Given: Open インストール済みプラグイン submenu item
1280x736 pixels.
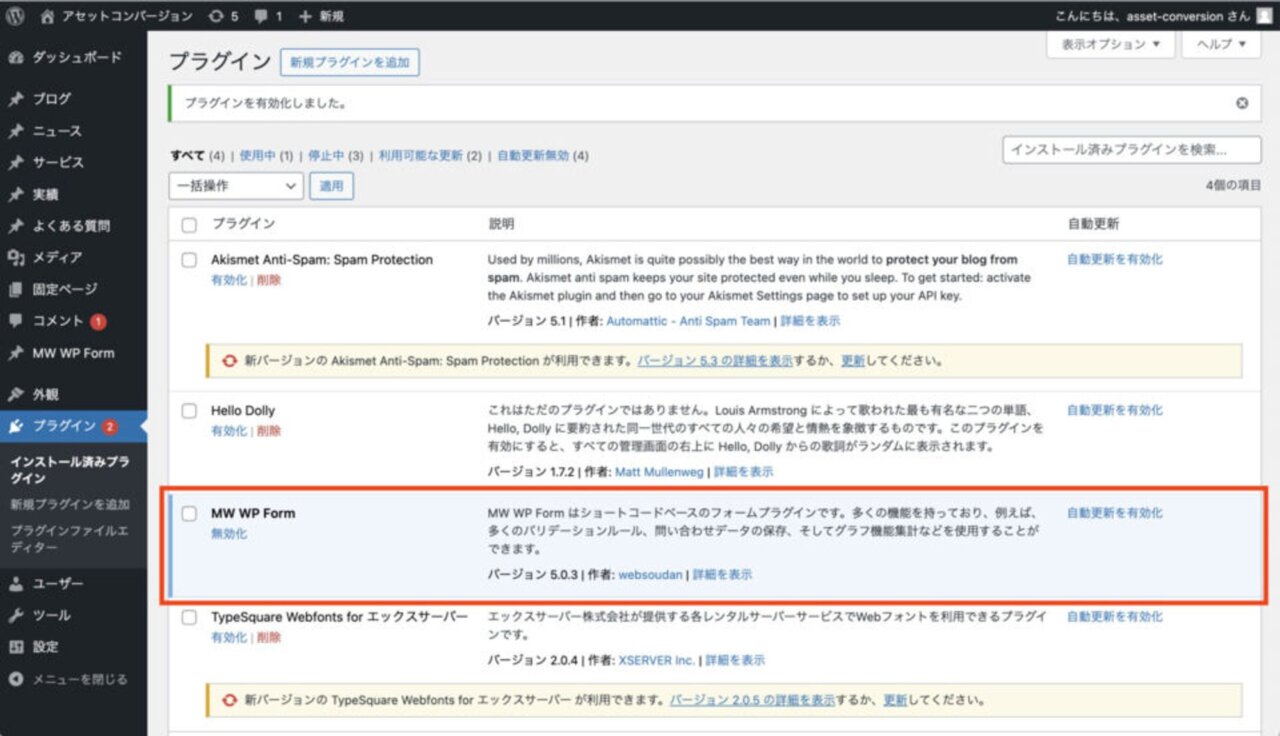Looking at the screenshot, I should tap(70, 470).
